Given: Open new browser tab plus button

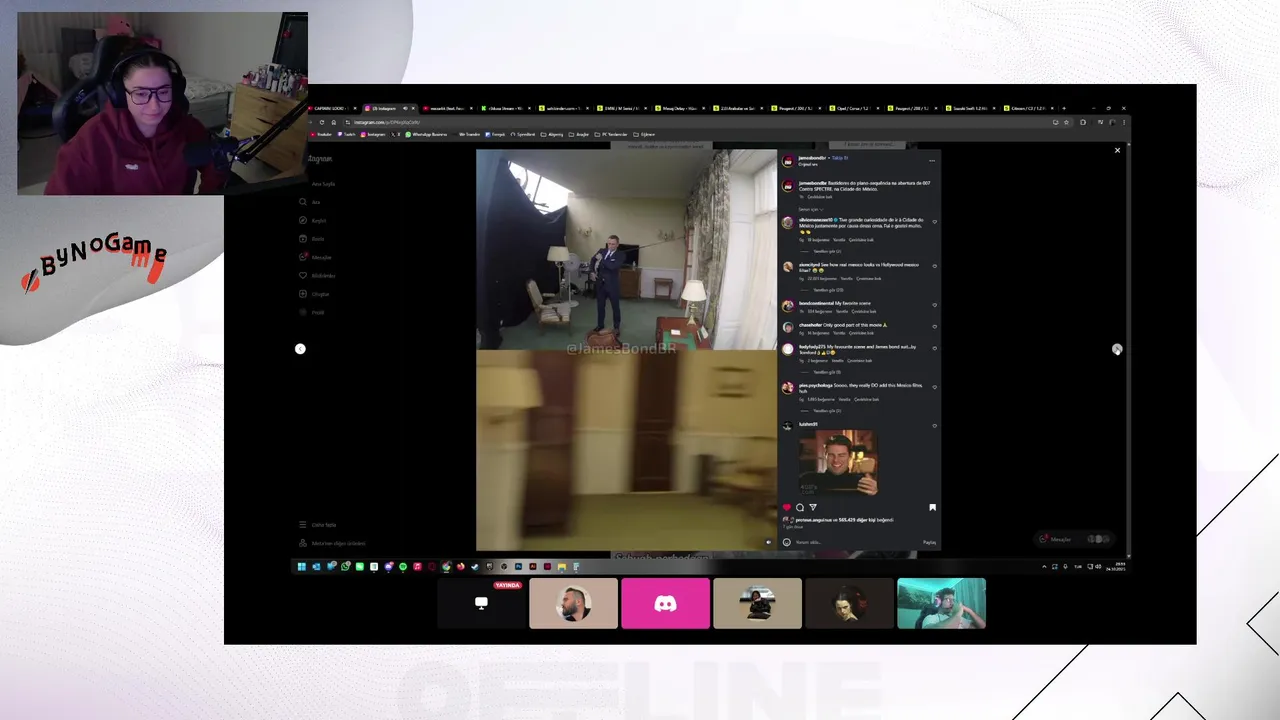Looking at the screenshot, I should [1064, 108].
